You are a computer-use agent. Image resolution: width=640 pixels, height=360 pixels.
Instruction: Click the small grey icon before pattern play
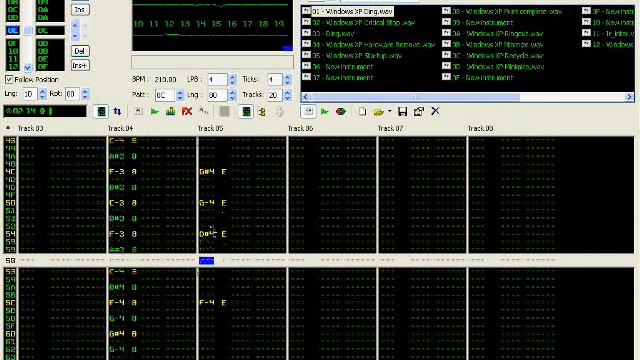(138, 111)
